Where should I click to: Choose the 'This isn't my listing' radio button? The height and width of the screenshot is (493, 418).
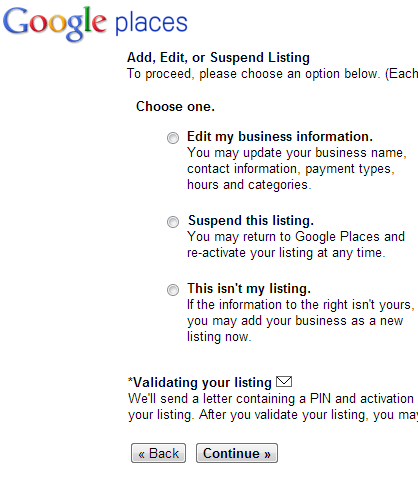coord(173,290)
